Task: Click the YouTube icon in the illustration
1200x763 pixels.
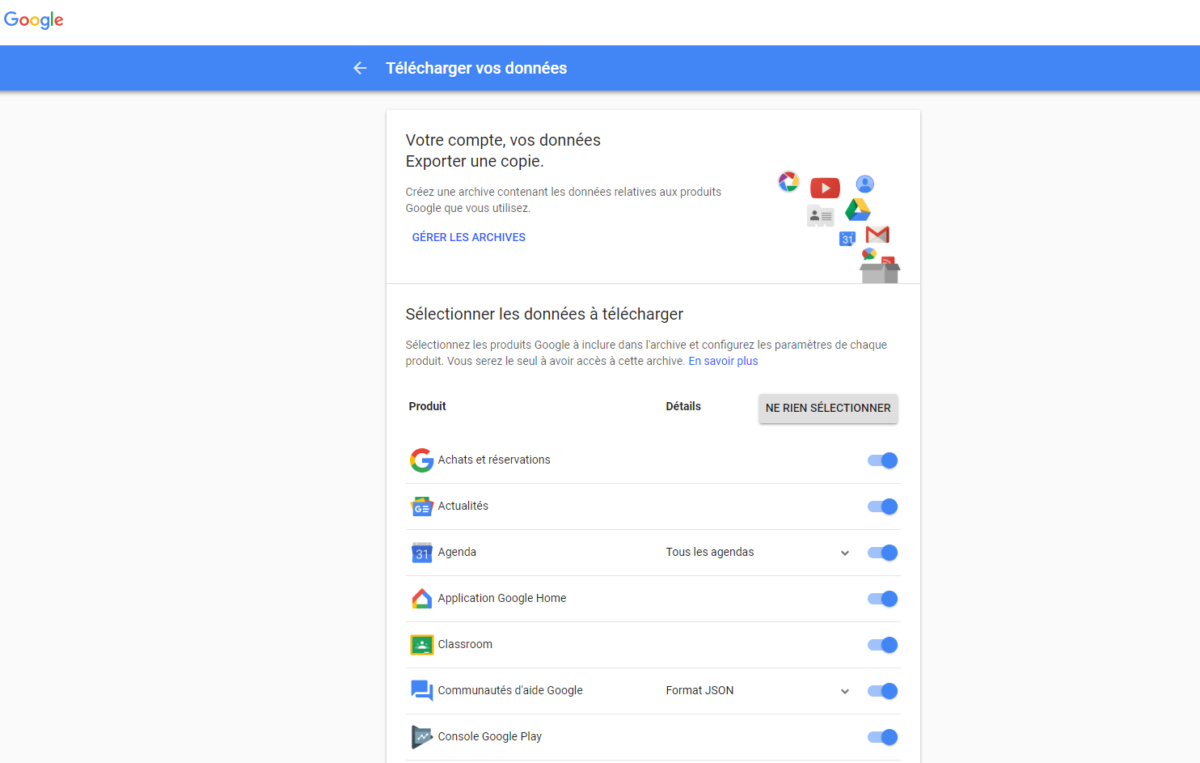Action: 825,188
